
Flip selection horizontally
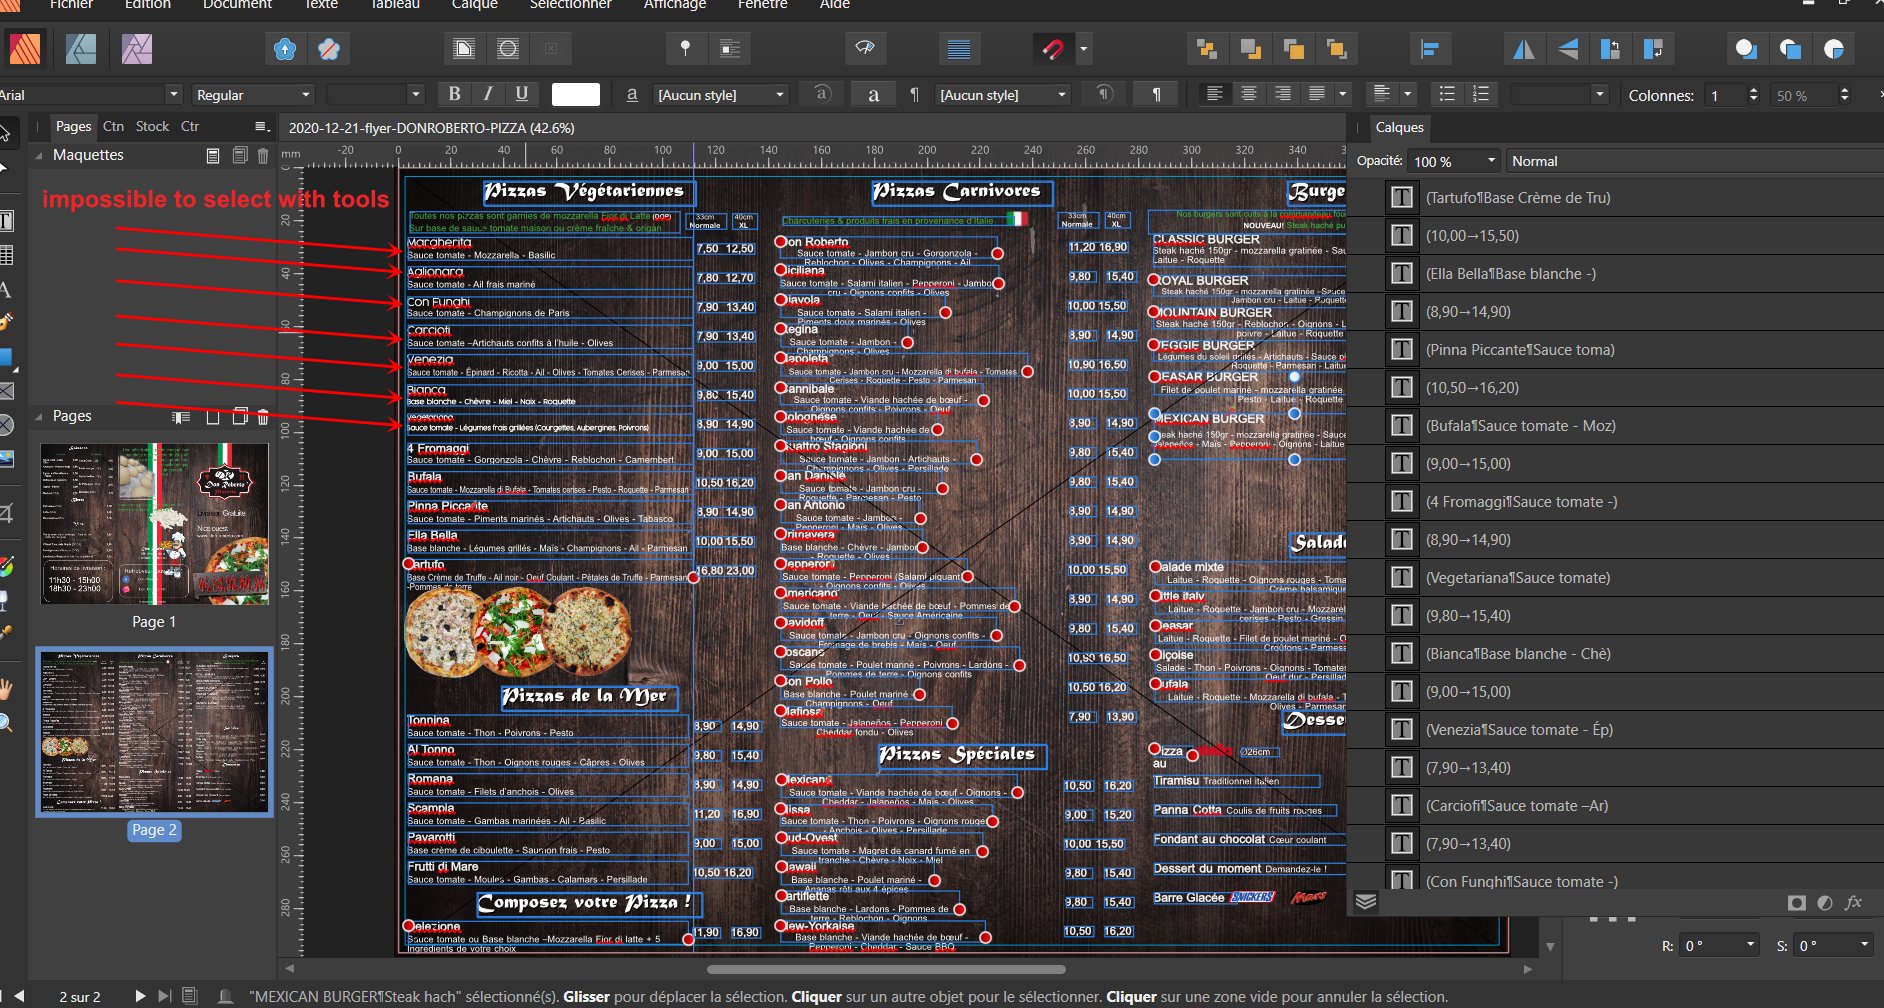[1523, 48]
